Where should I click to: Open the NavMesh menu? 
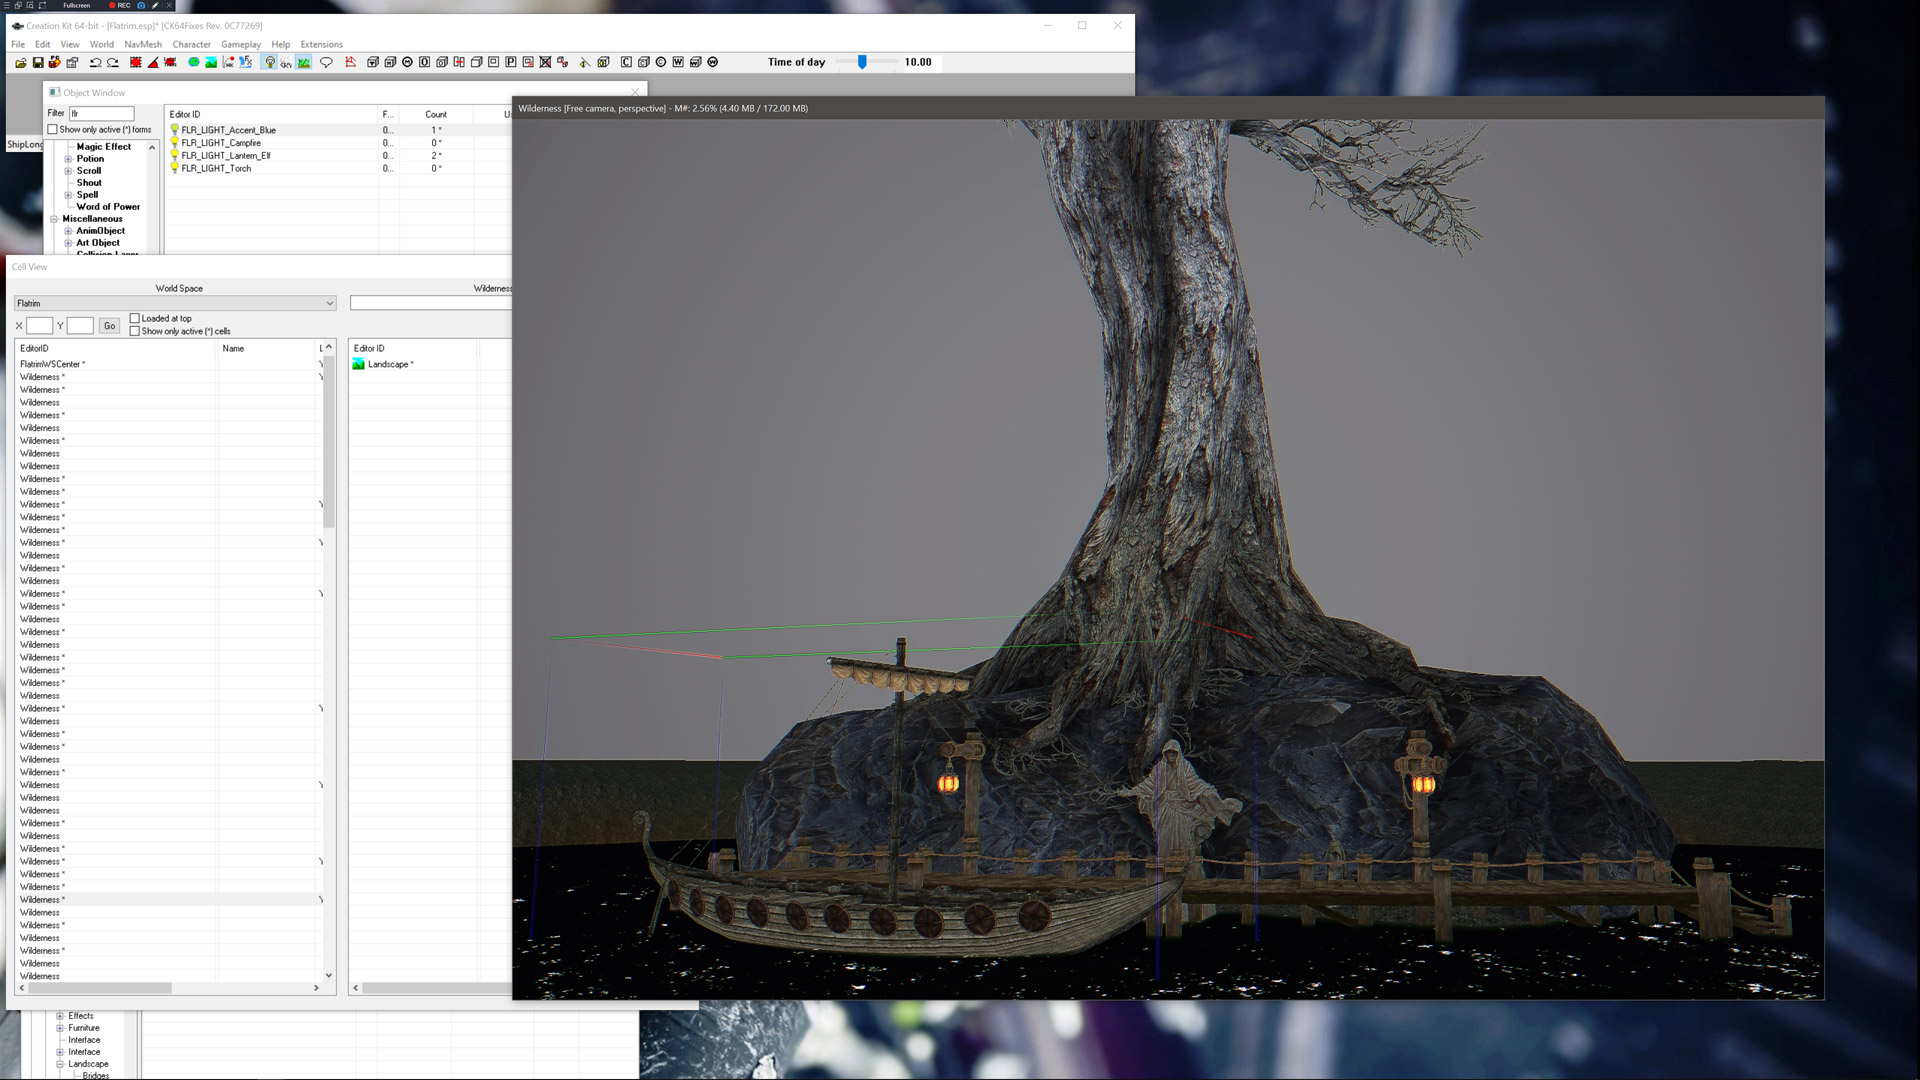coord(143,44)
